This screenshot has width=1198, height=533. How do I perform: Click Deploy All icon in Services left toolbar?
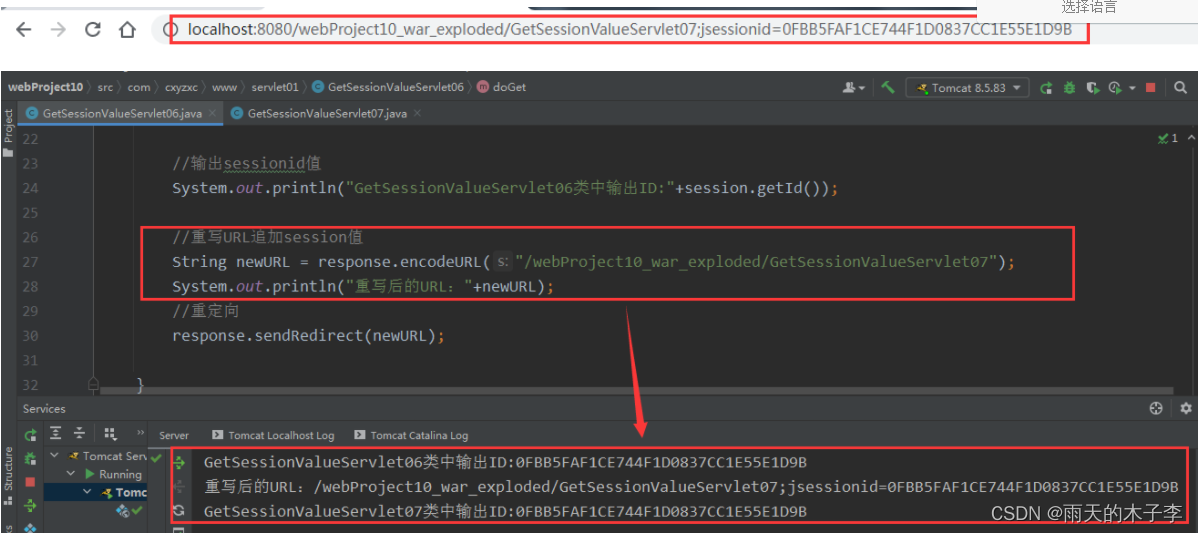pyautogui.click(x=31, y=505)
